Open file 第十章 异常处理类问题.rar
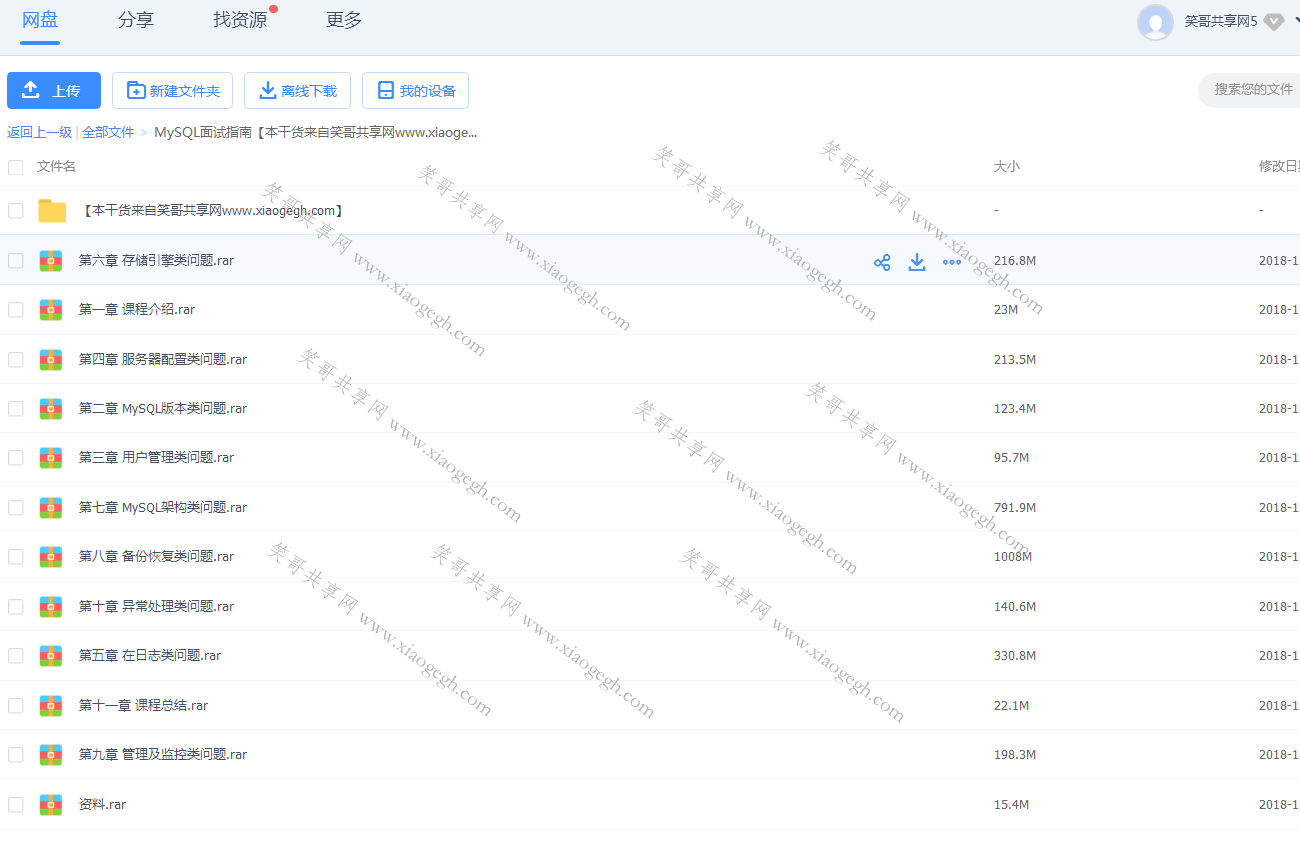1300x859 pixels. click(x=156, y=606)
